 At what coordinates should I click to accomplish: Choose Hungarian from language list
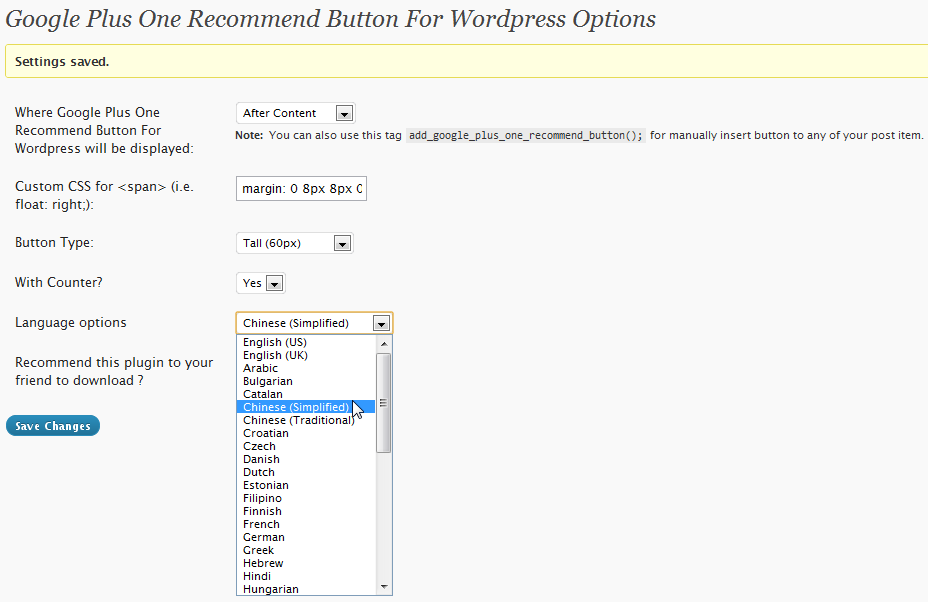305,589
